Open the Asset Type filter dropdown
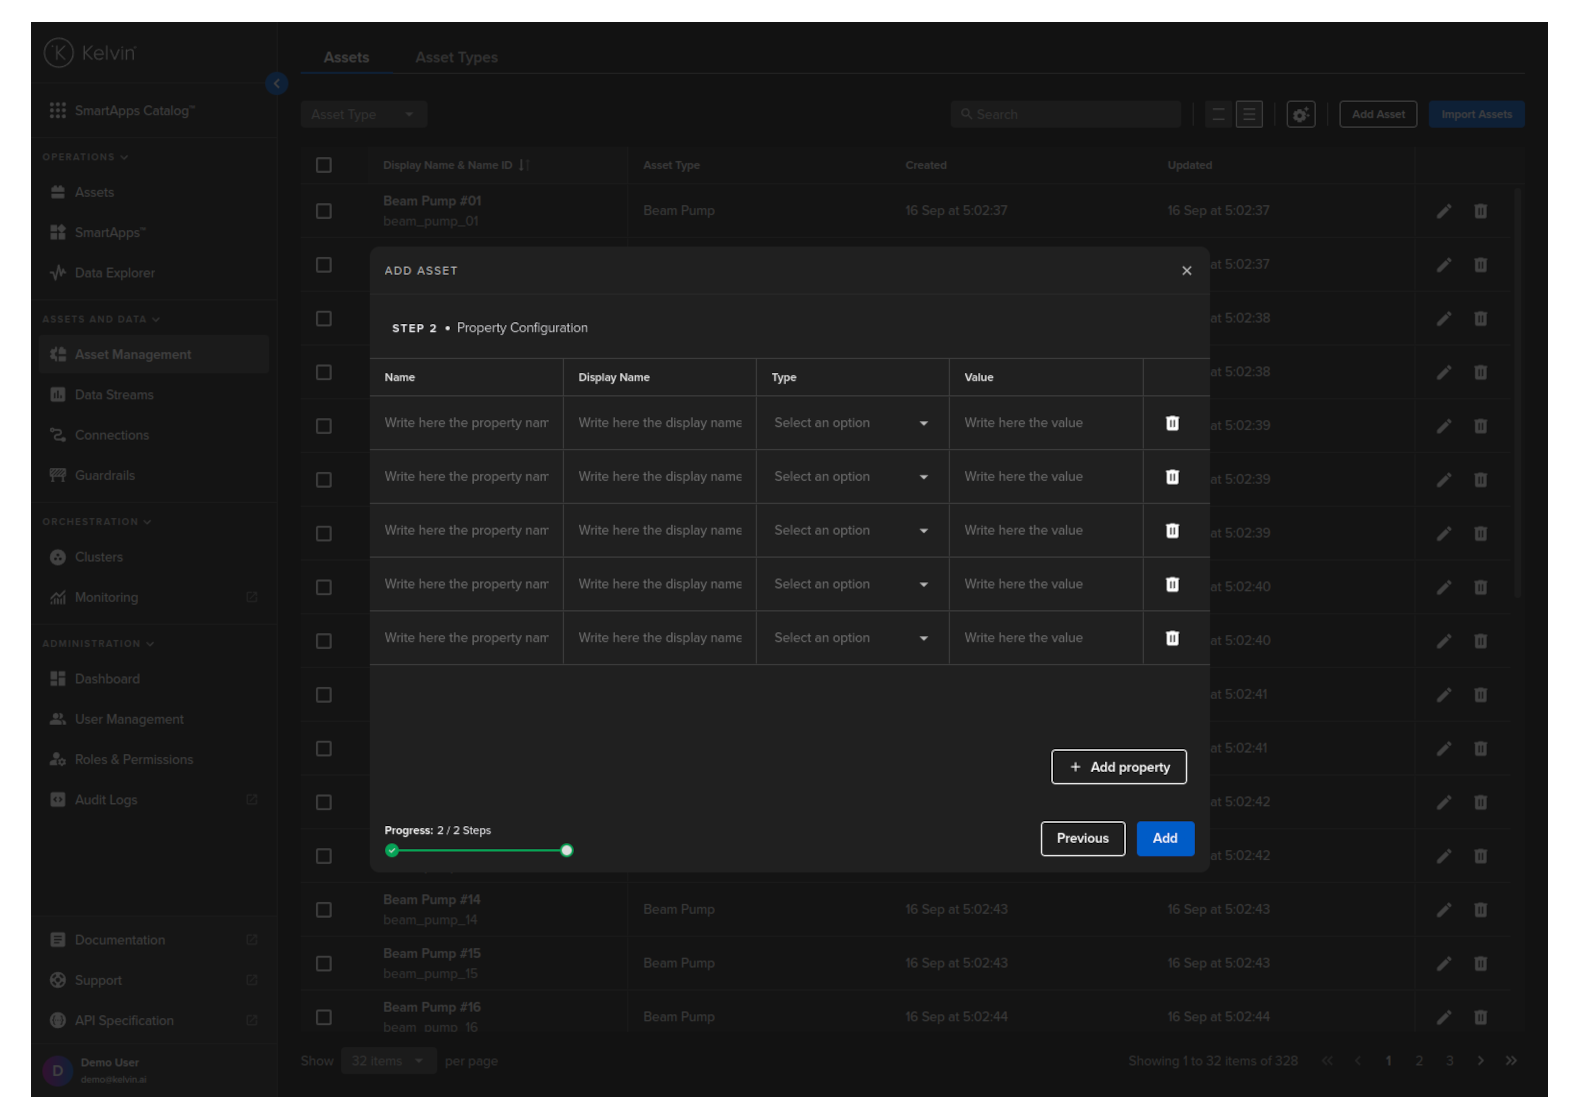This screenshot has width=1580, height=1120. (x=363, y=115)
